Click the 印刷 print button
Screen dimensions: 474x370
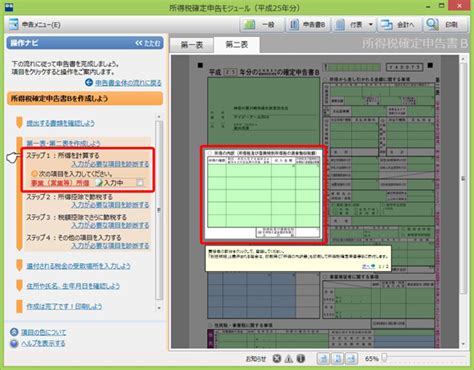point(445,24)
